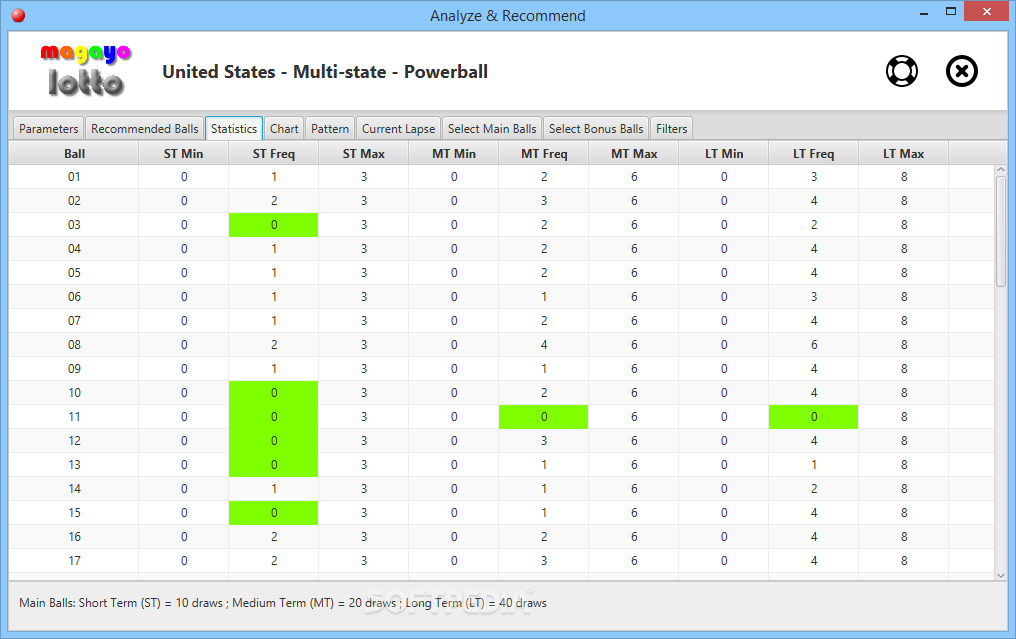Click the scroll down arrow of table
1016x639 pixels.
pos(1000,575)
